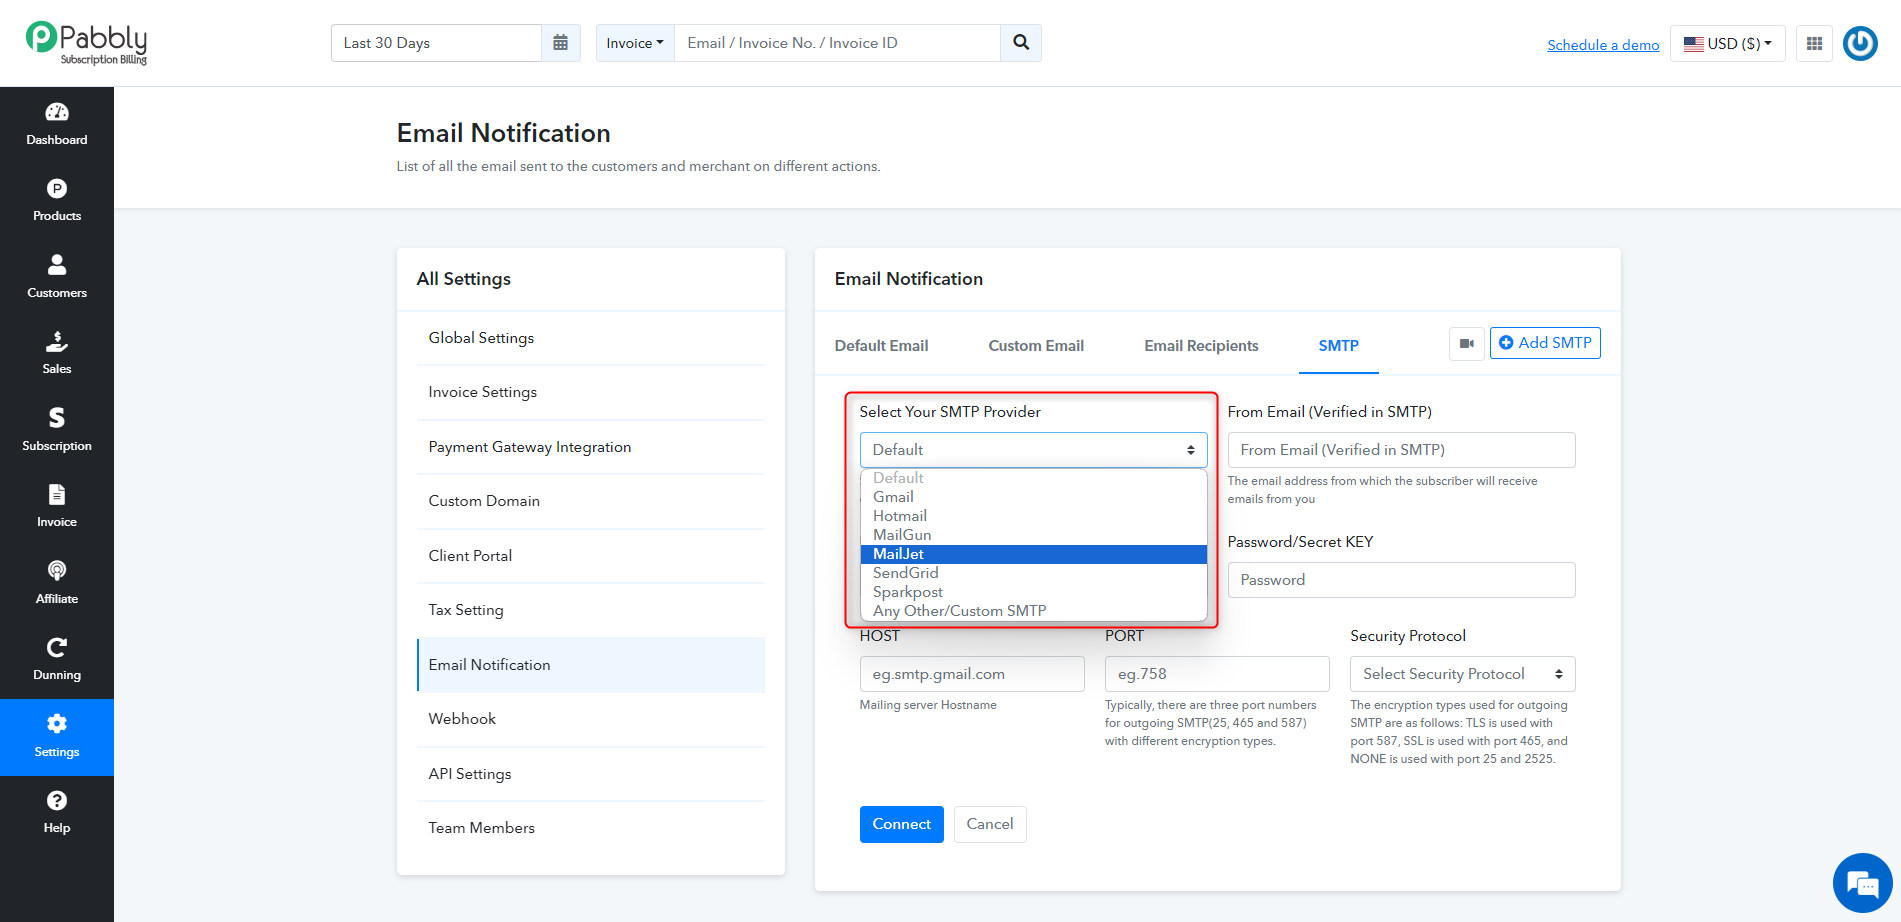Open the Sales sidebar icon
This screenshot has height=922, width=1901.
click(x=57, y=354)
